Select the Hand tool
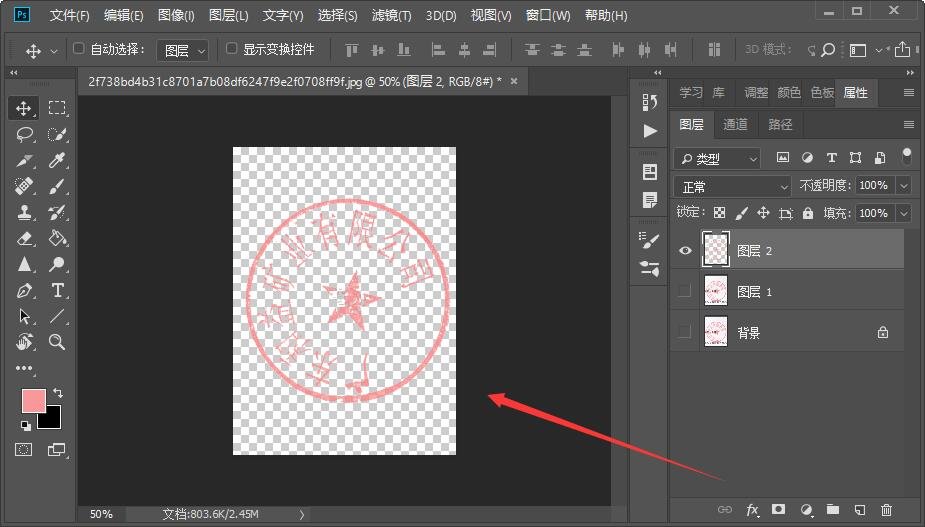The width and height of the screenshot is (925, 527). click(24, 342)
